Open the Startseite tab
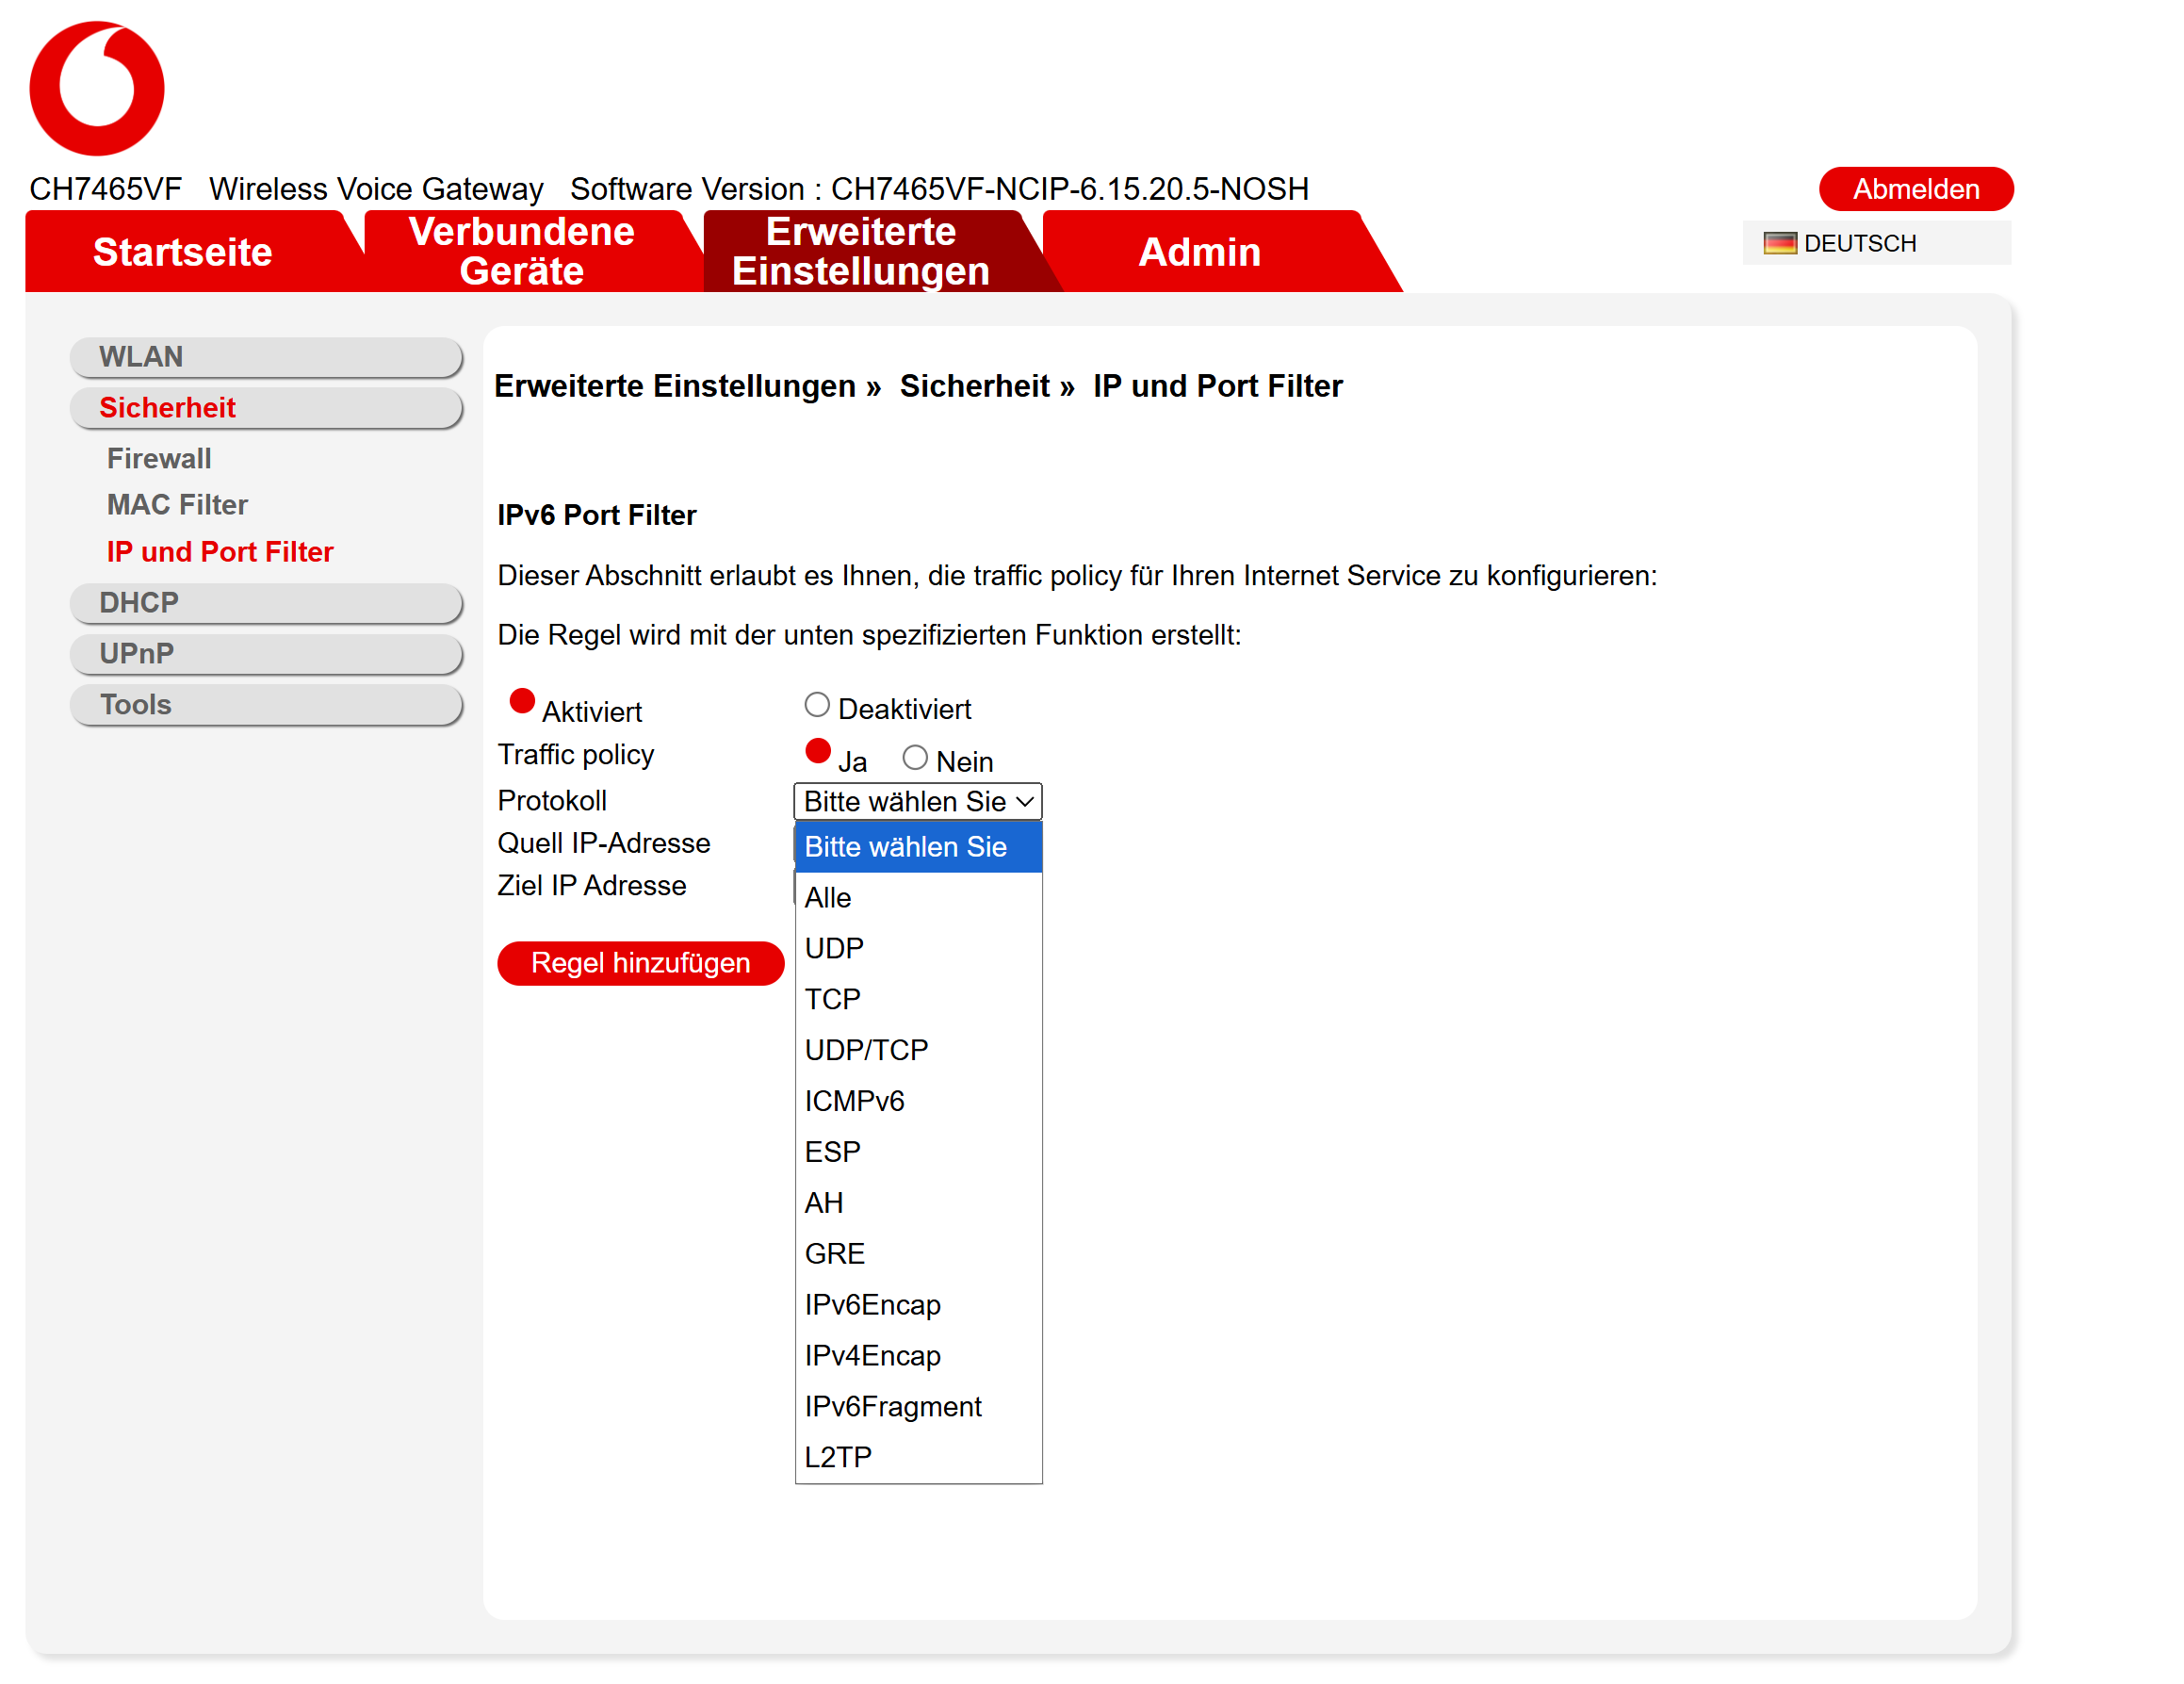2184x1684 pixels. pyautogui.click(x=183, y=251)
